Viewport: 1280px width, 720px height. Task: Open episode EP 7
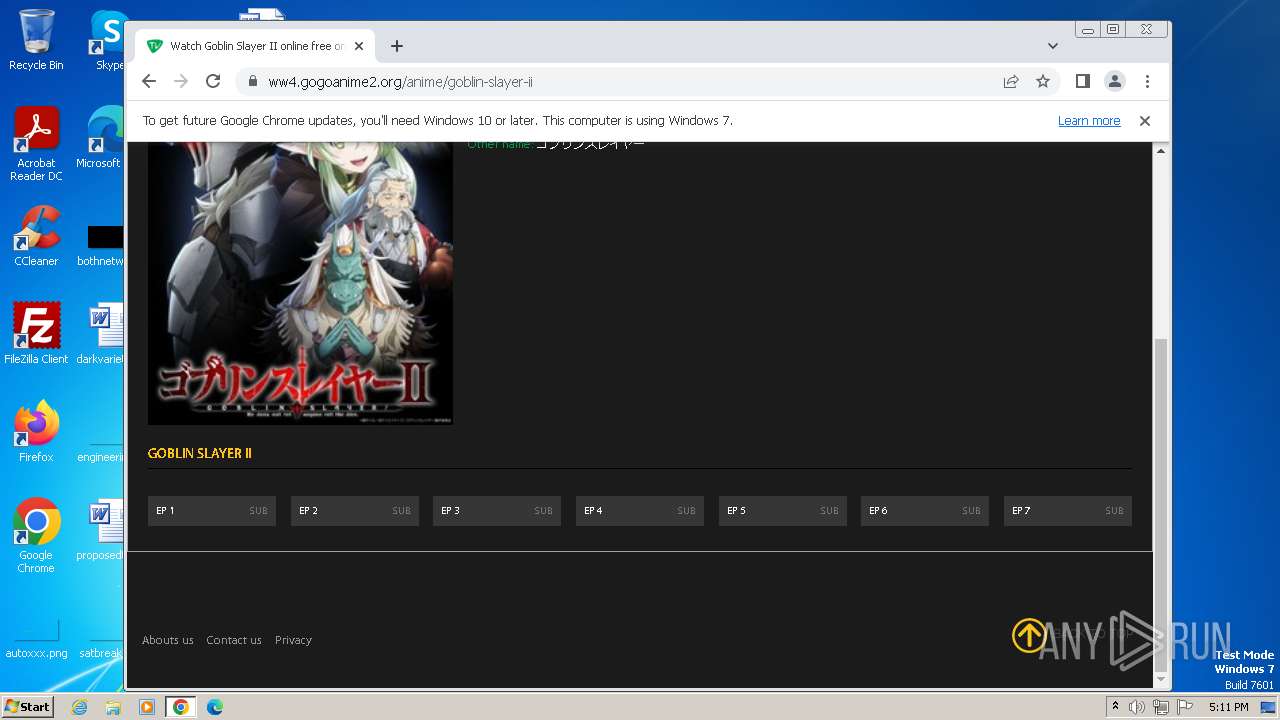1068,511
